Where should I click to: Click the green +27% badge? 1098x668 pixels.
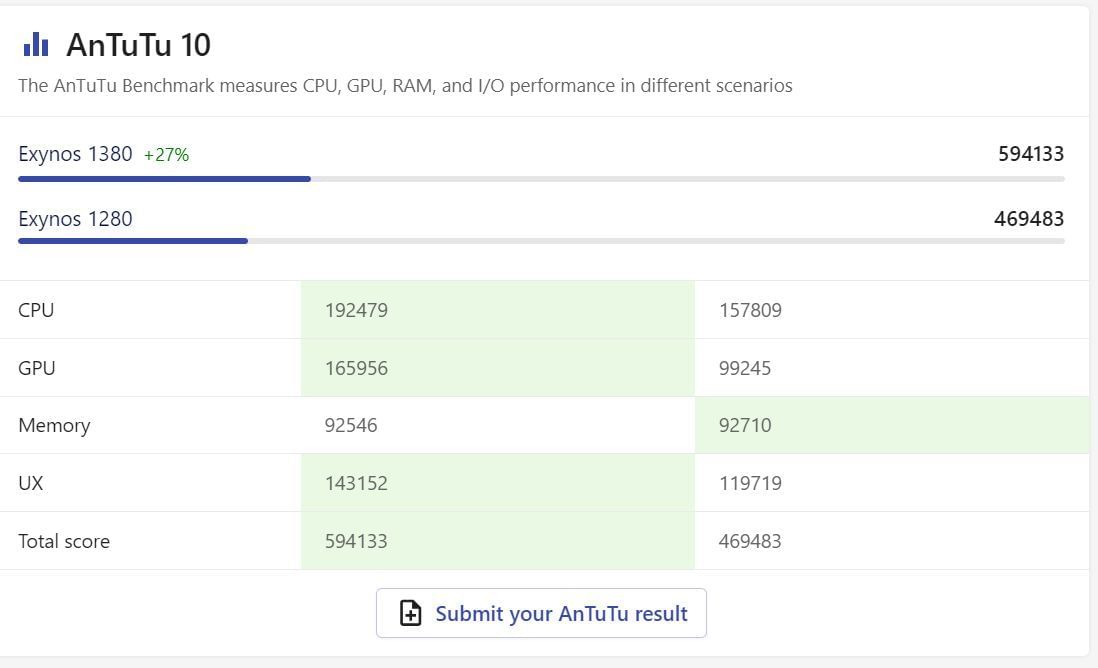click(x=166, y=155)
